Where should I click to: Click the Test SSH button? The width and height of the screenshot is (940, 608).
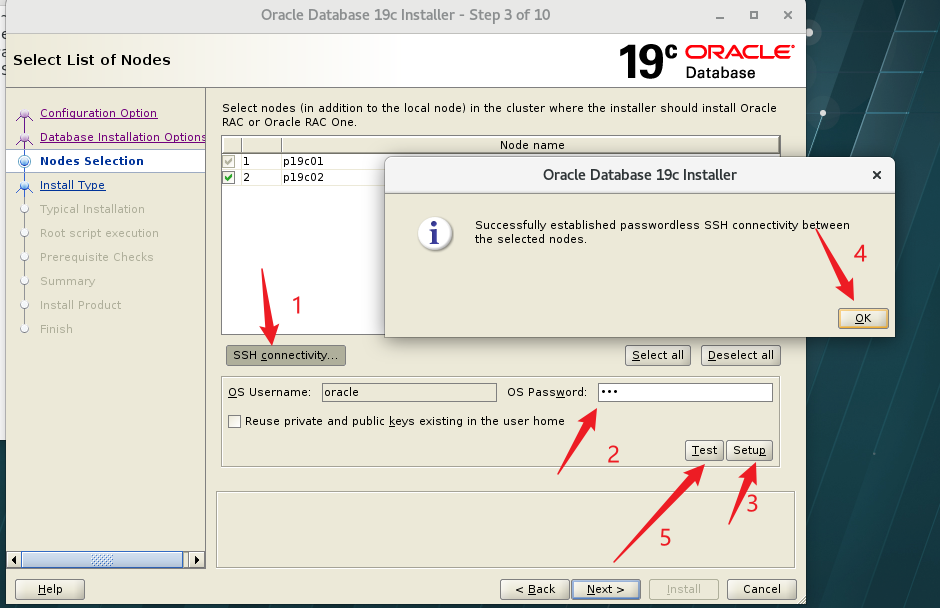coord(704,450)
